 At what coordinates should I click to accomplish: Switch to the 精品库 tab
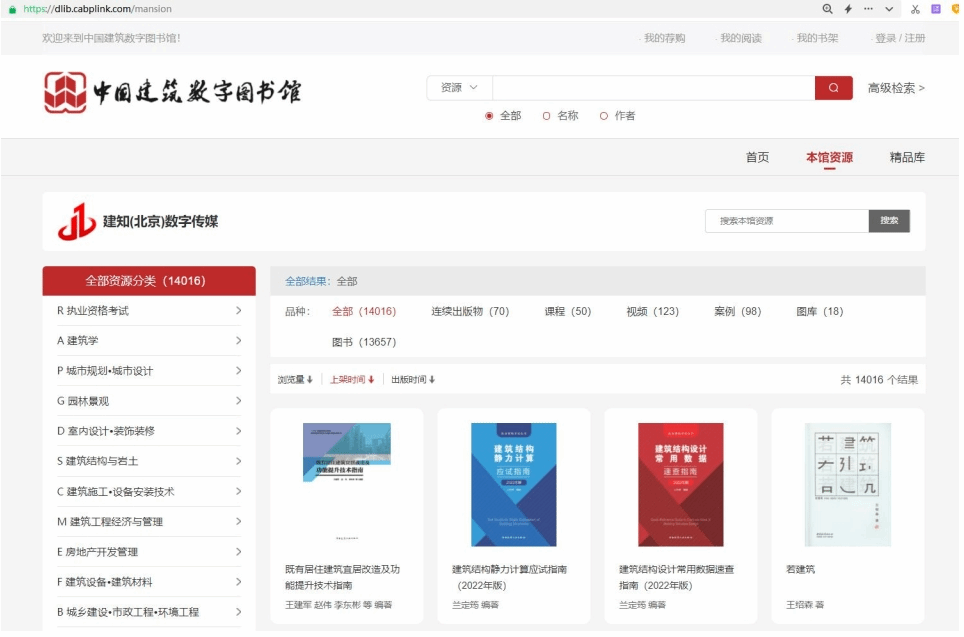tap(906, 158)
